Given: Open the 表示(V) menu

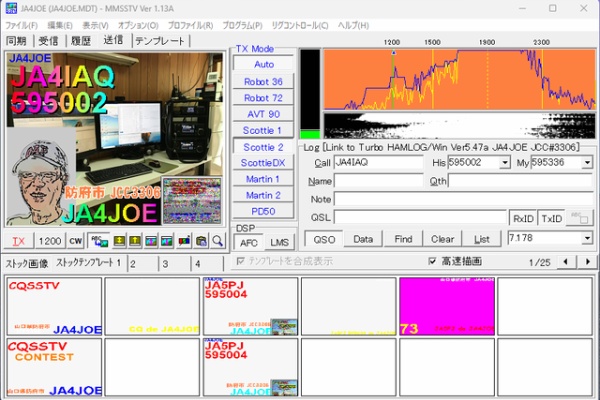Looking at the screenshot, I should [x=96, y=26].
